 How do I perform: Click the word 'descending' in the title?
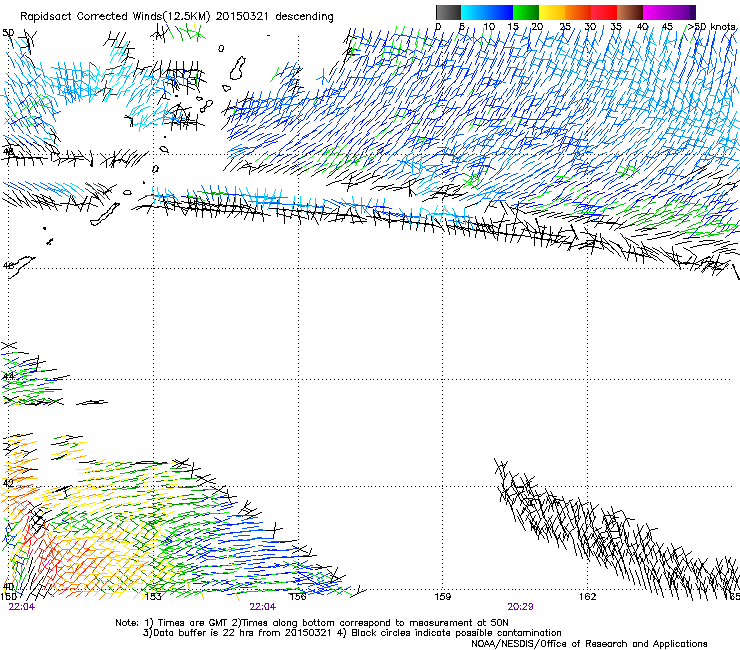tap(304, 17)
